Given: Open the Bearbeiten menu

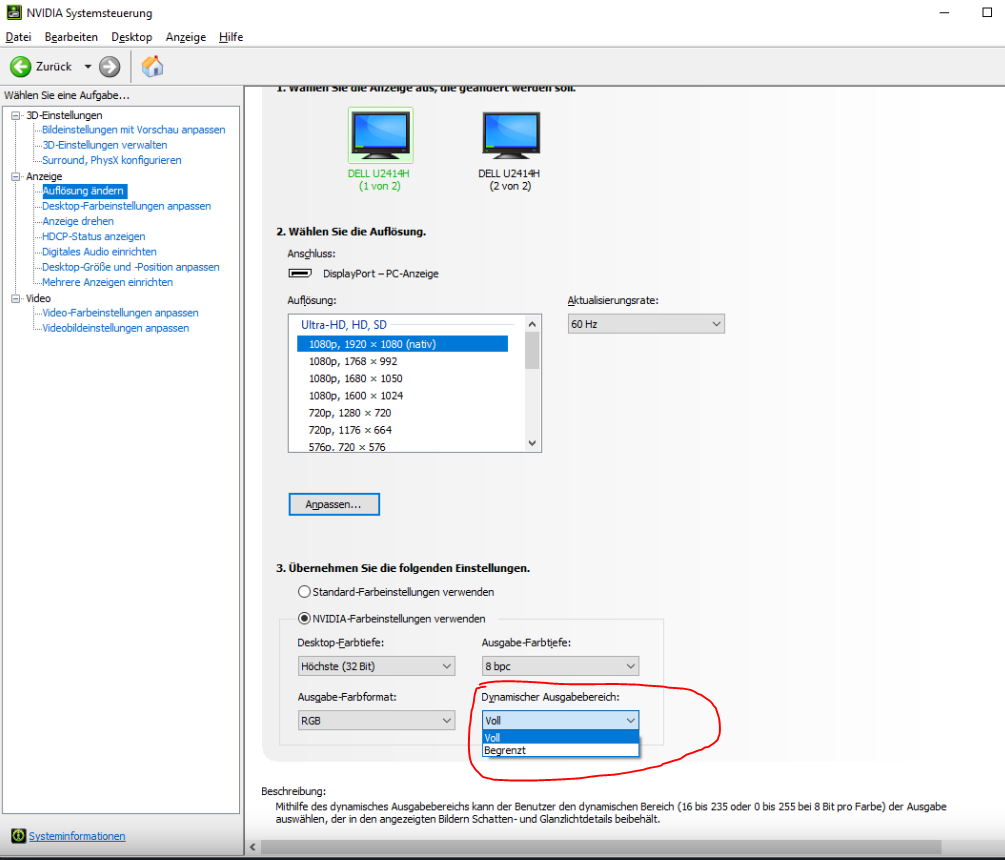Looking at the screenshot, I should (71, 37).
